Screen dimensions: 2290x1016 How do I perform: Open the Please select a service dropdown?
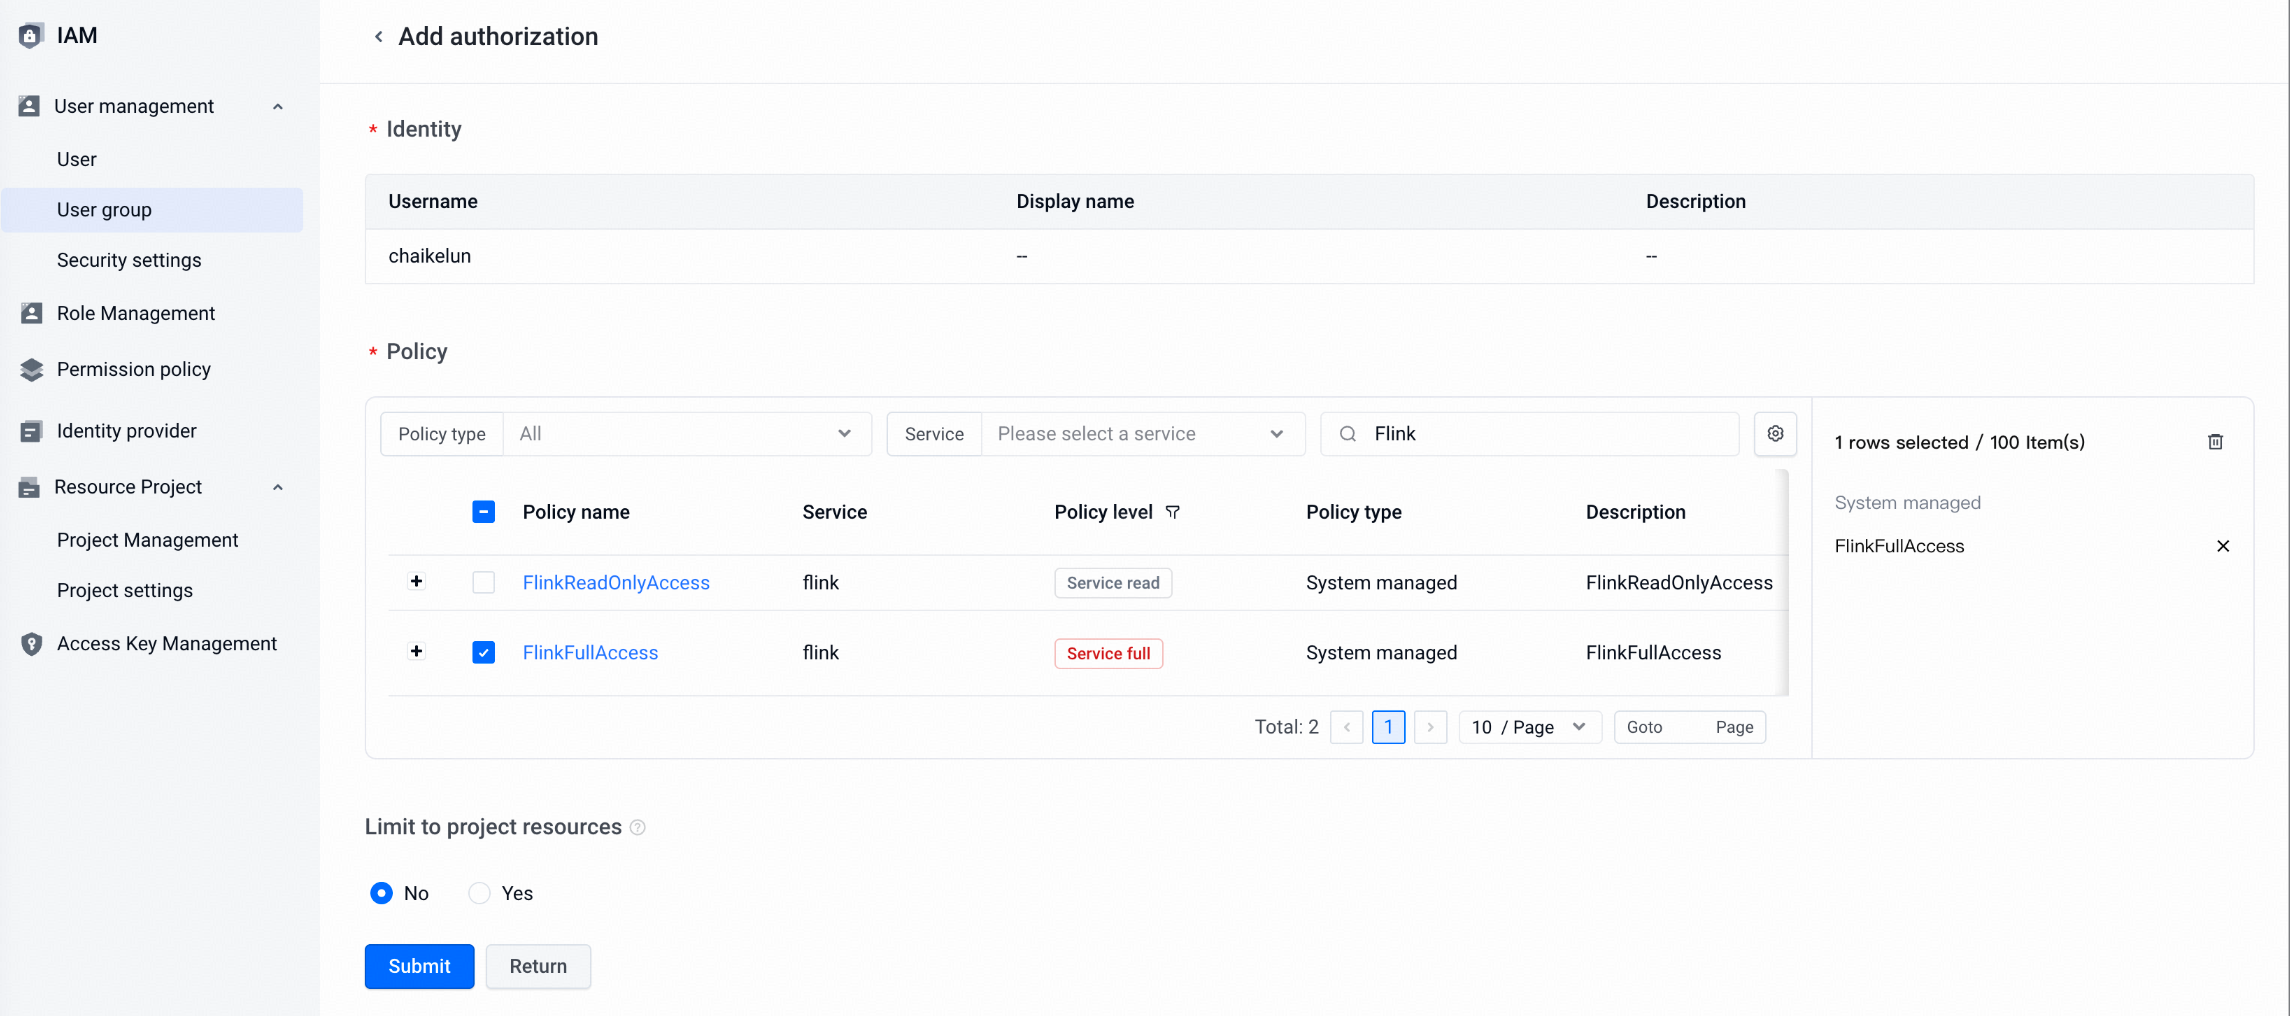(1143, 434)
